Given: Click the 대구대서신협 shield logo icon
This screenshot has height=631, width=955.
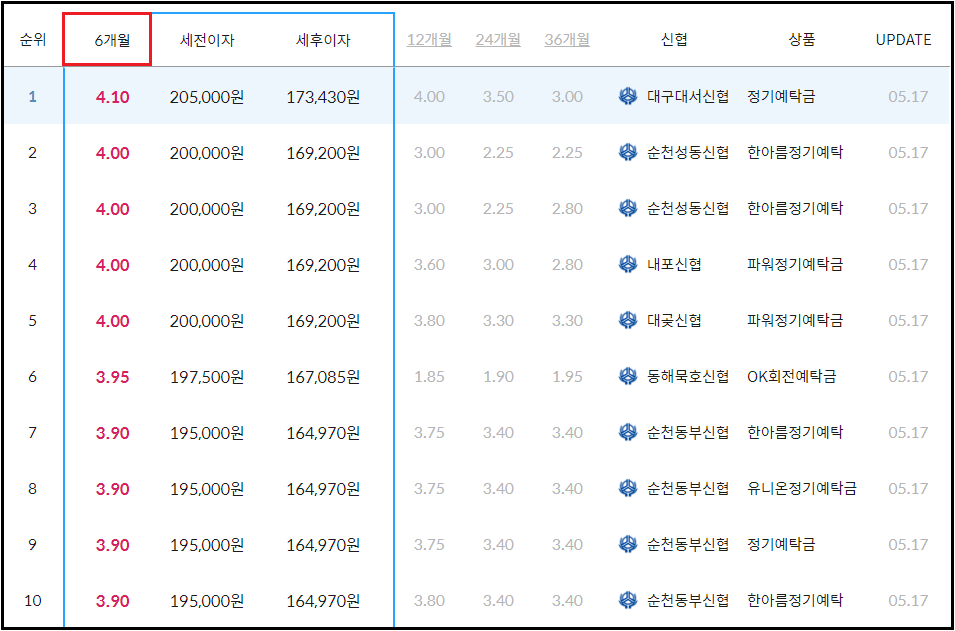Looking at the screenshot, I should (x=627, y=97).
